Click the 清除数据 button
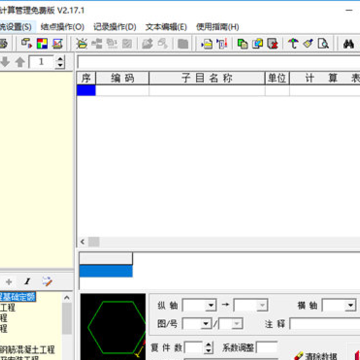The image size is (360, 360). point(316,356)
